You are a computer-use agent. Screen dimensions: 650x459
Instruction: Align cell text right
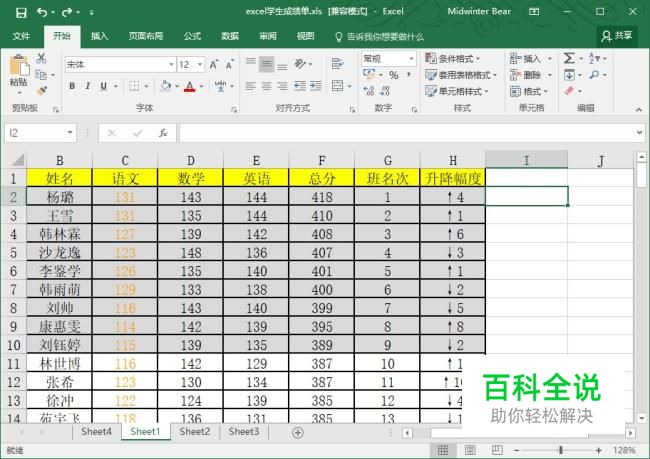(x=282, y=86)
